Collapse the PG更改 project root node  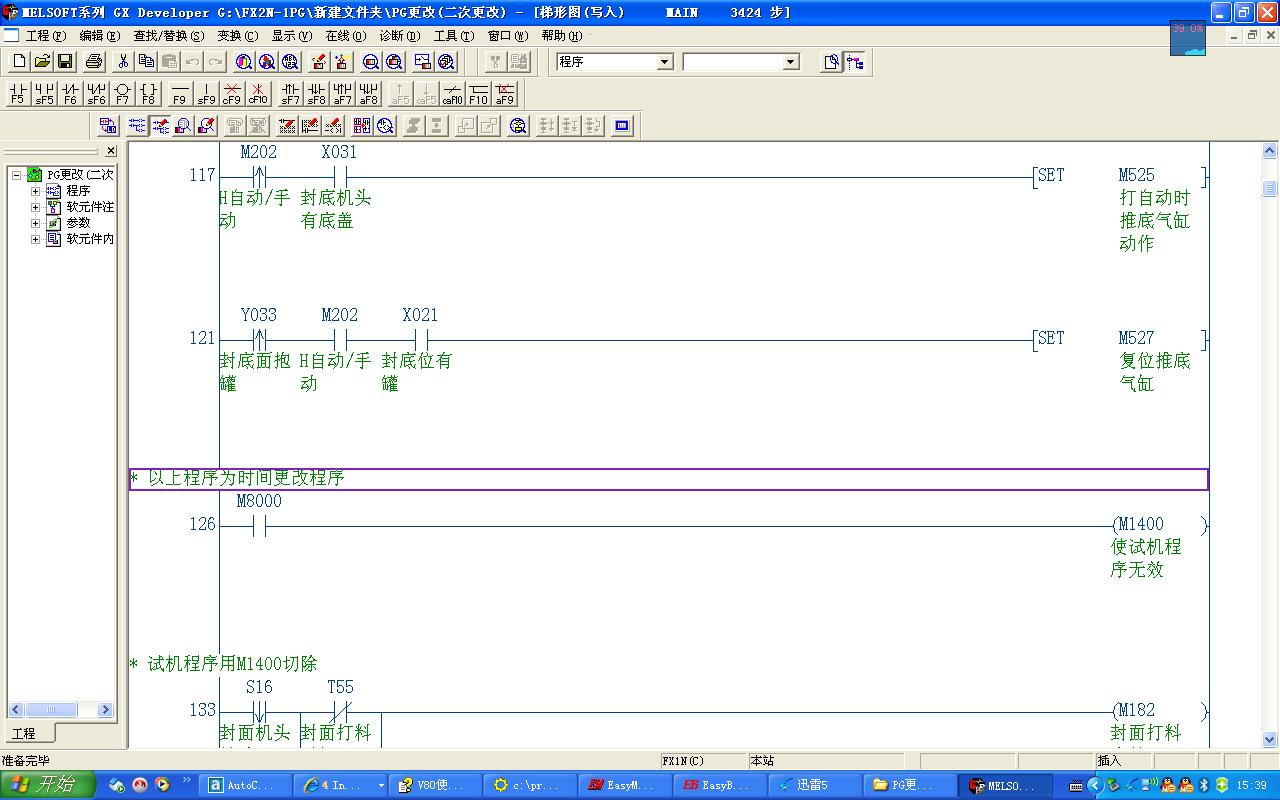click(17, 175)
